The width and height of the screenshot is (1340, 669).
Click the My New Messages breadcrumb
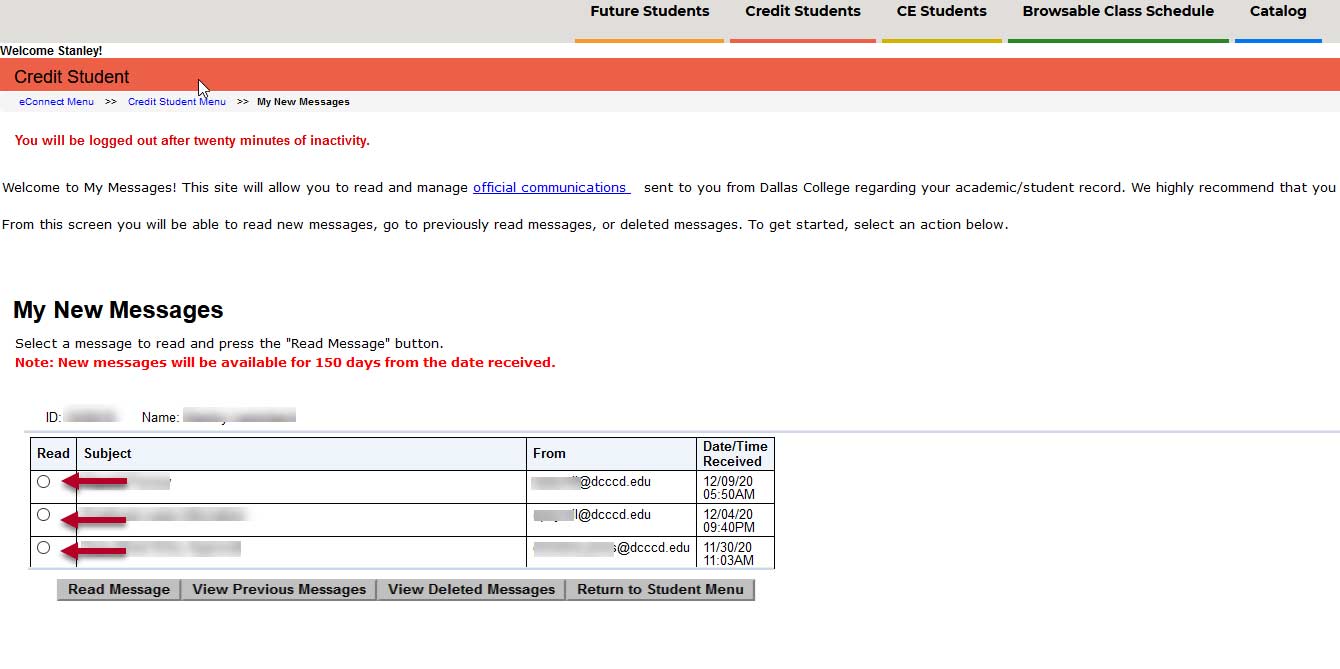[x=303, y=101]
